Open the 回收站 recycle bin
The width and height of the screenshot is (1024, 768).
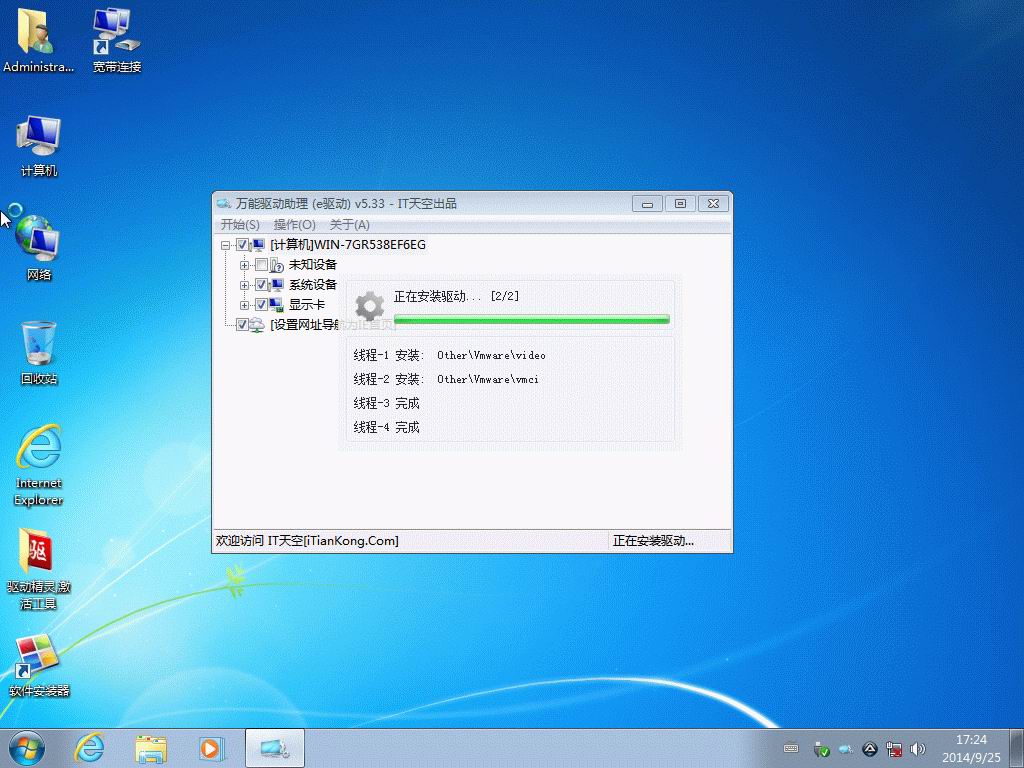click(39, 353)
